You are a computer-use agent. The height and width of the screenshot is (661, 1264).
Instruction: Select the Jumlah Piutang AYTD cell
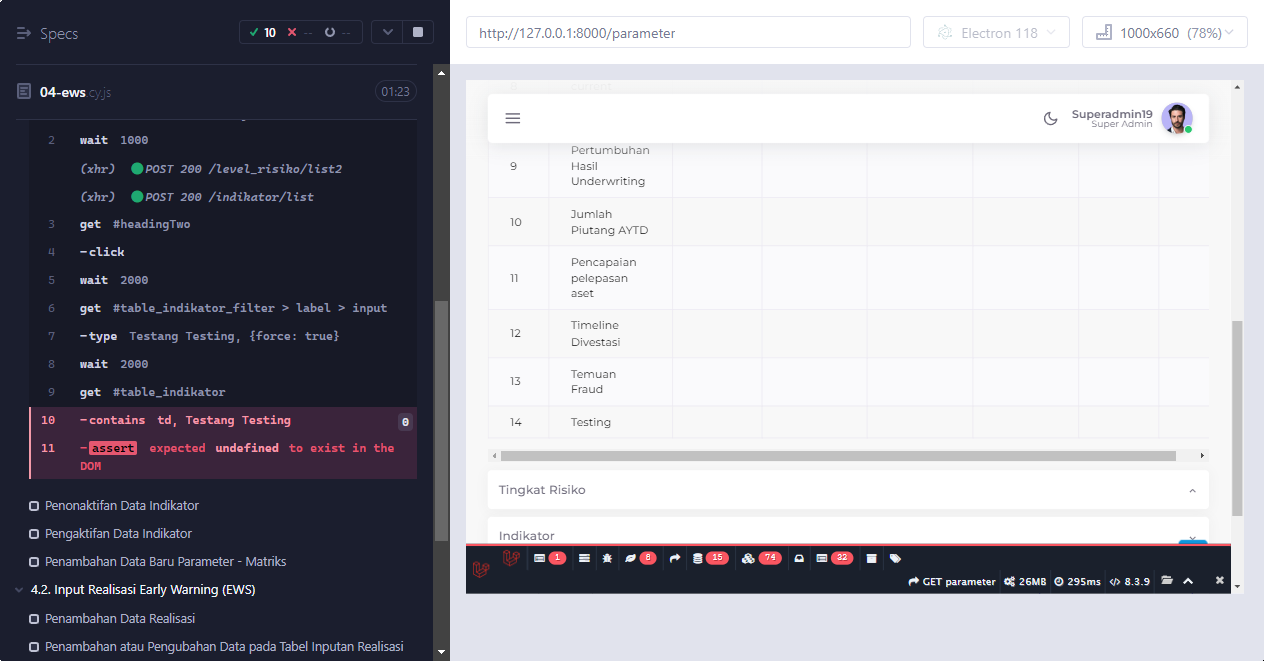click(610, 222)
